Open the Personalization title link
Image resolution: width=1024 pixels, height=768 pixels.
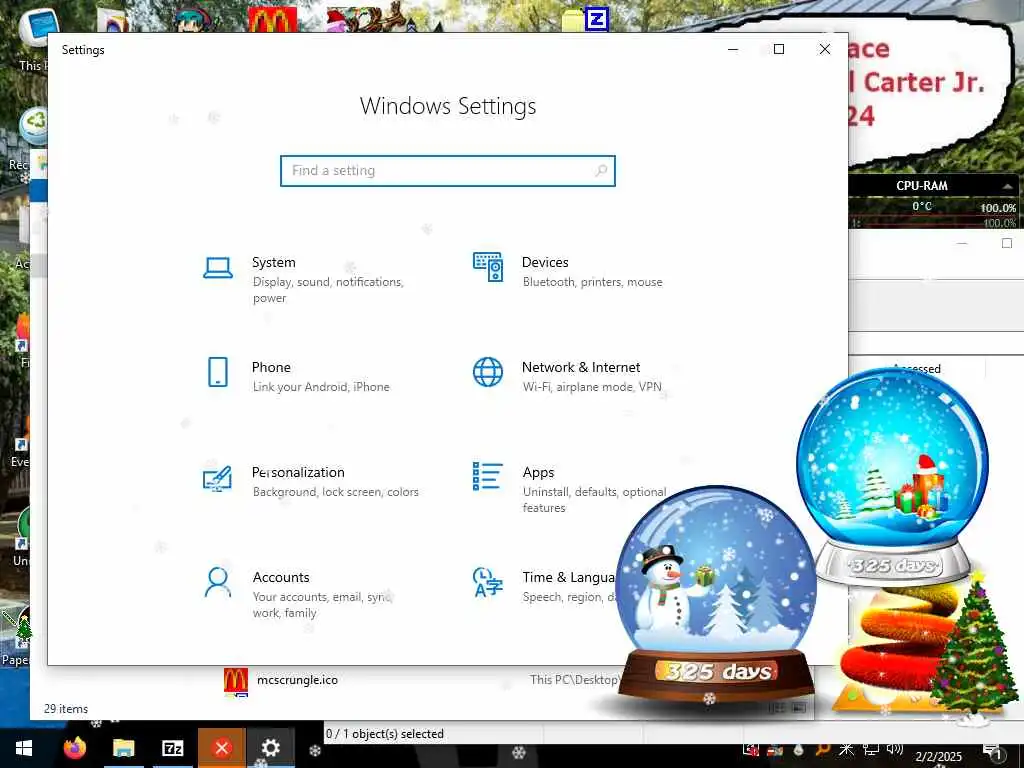tap(298, 472)
